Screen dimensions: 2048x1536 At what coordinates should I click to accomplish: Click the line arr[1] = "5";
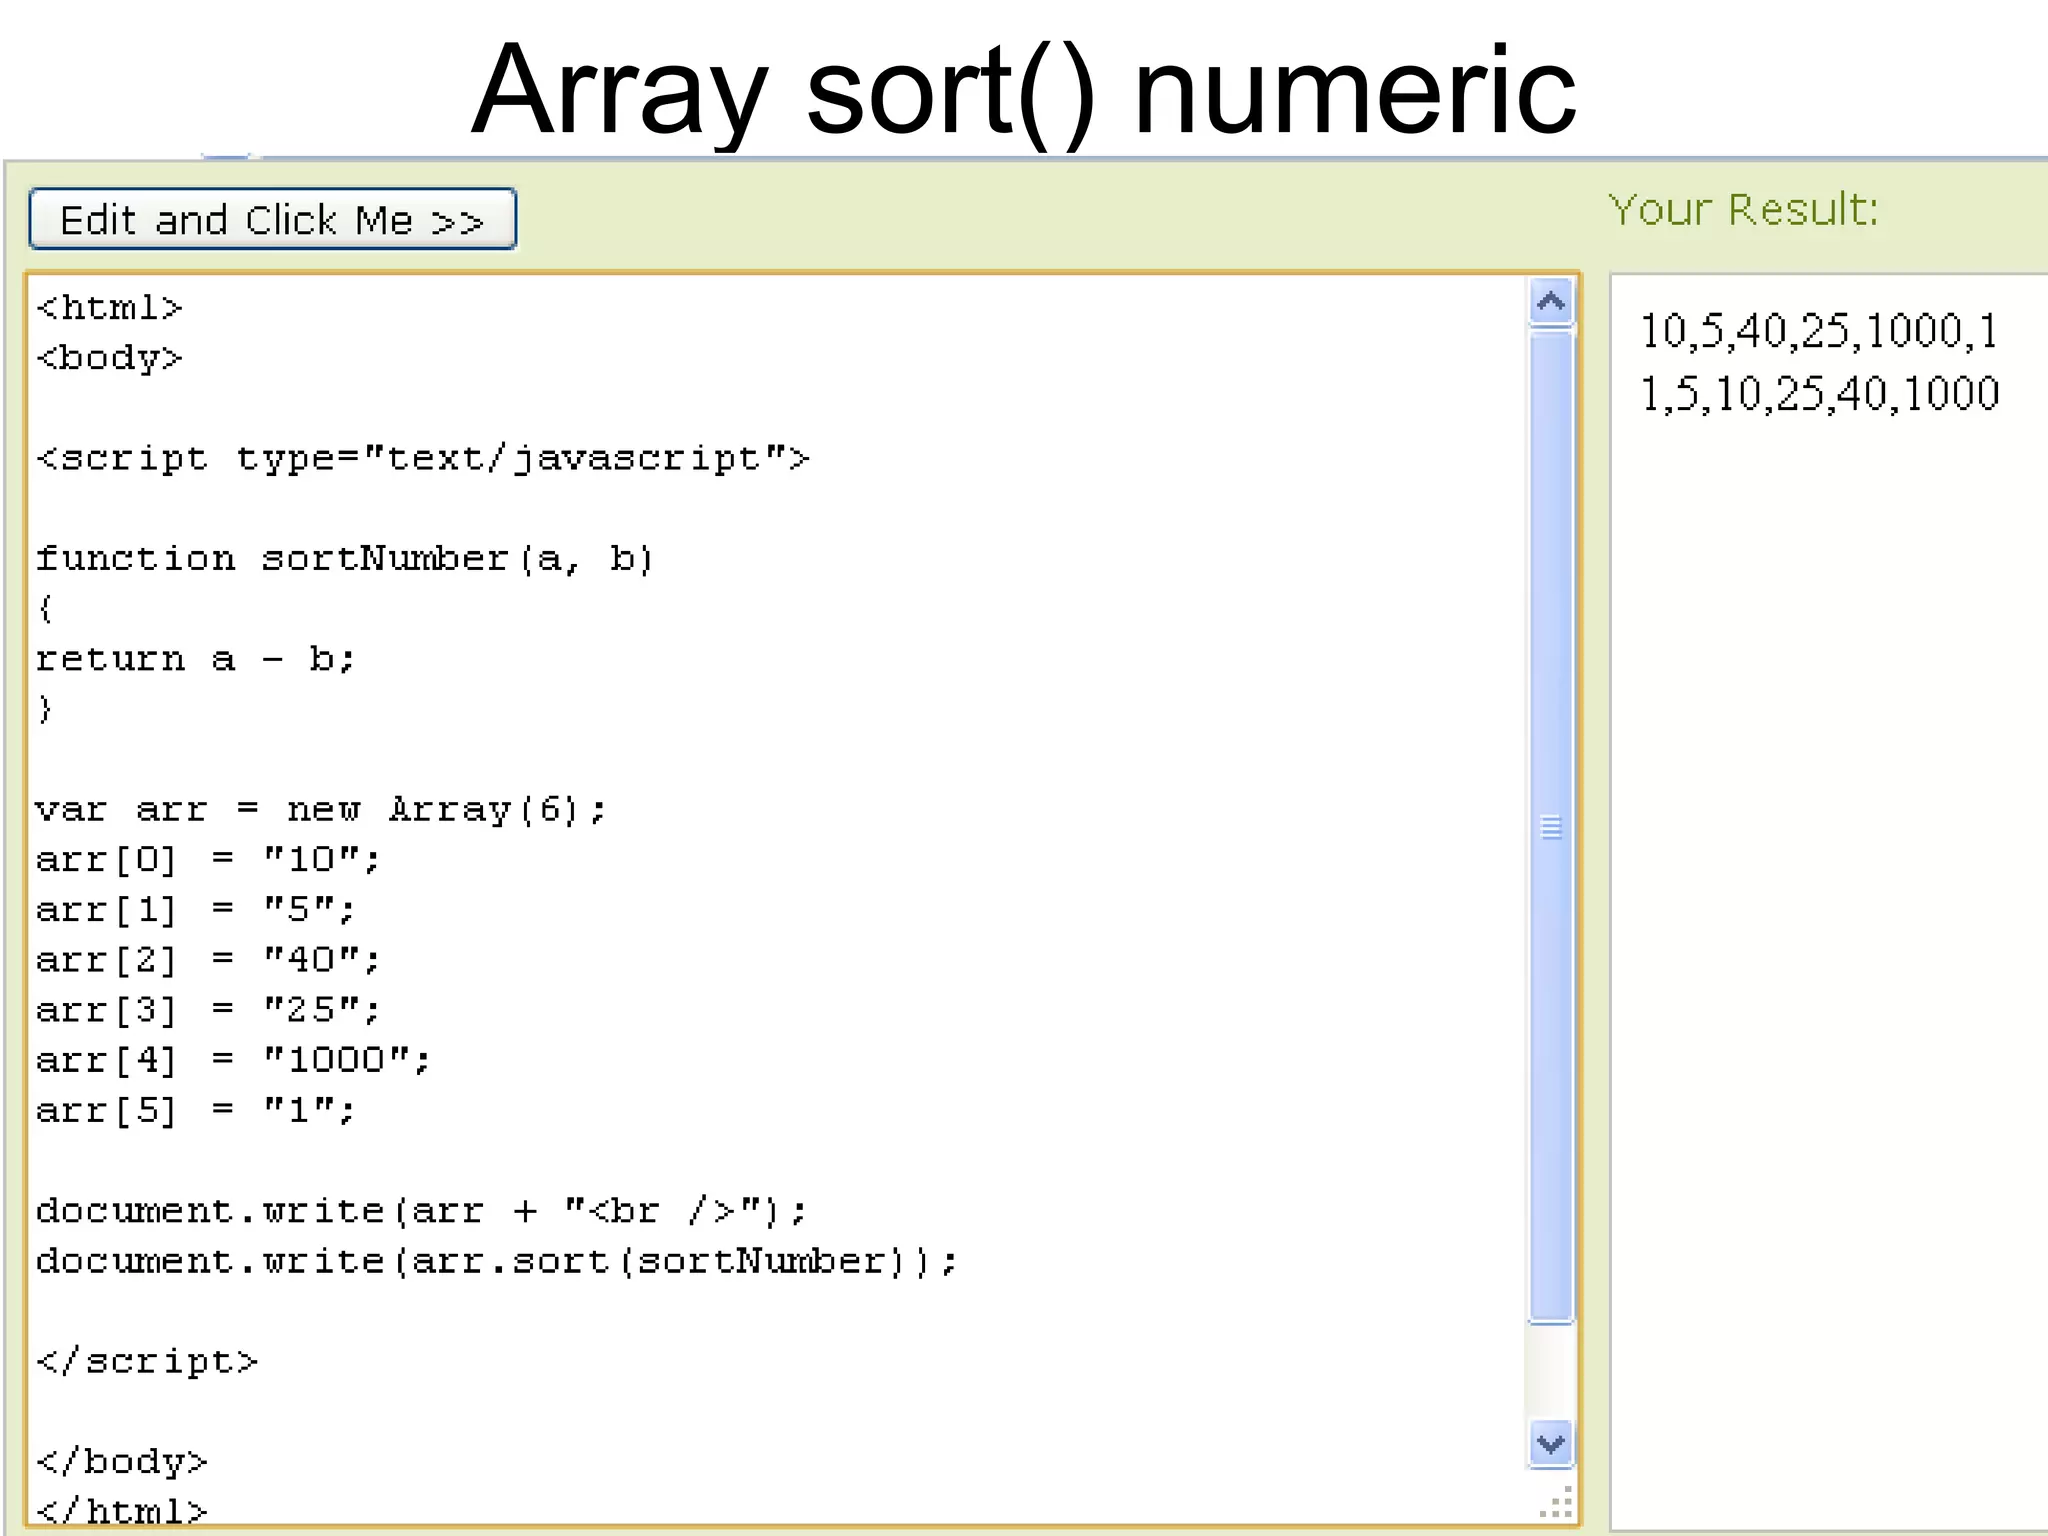[x=196, y=909]
